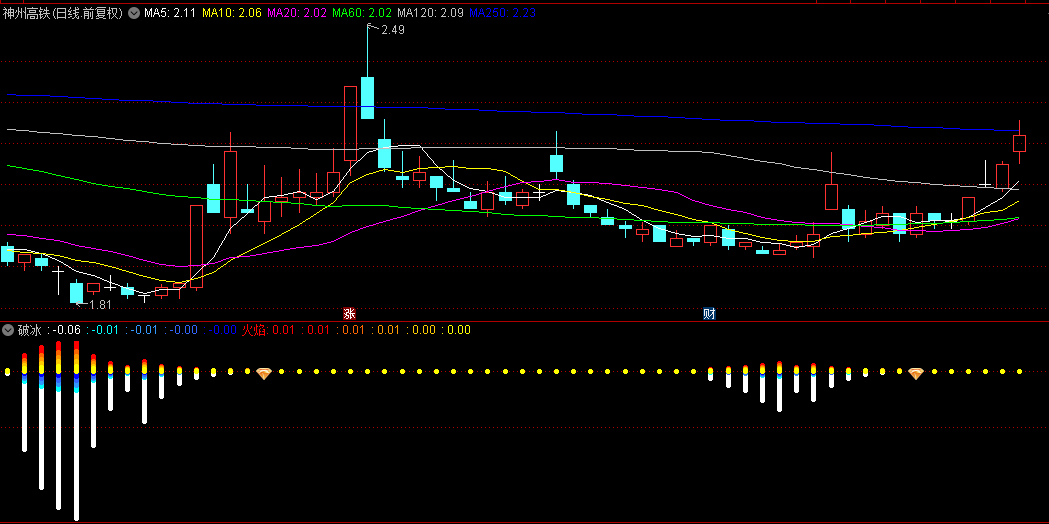Click the 破冰 indicator name
This screenshot has height=524, width=1049.
coord(29,329)
